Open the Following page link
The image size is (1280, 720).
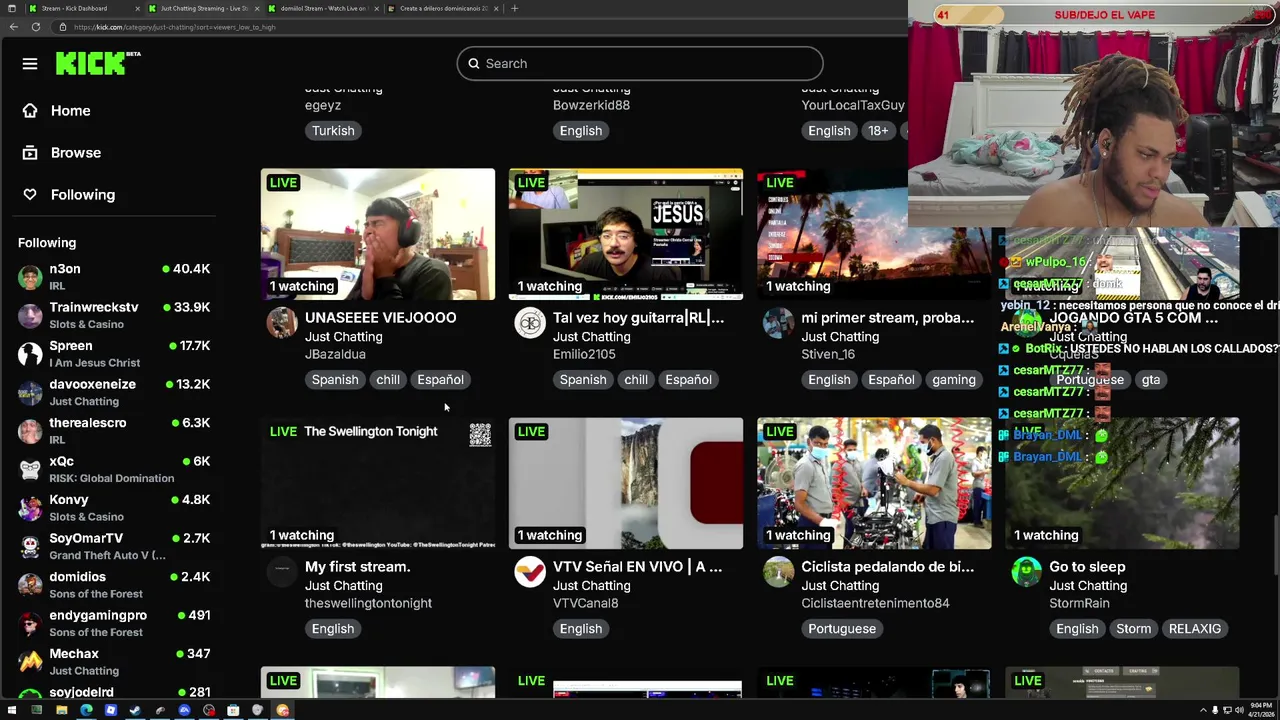pos(82,195)
